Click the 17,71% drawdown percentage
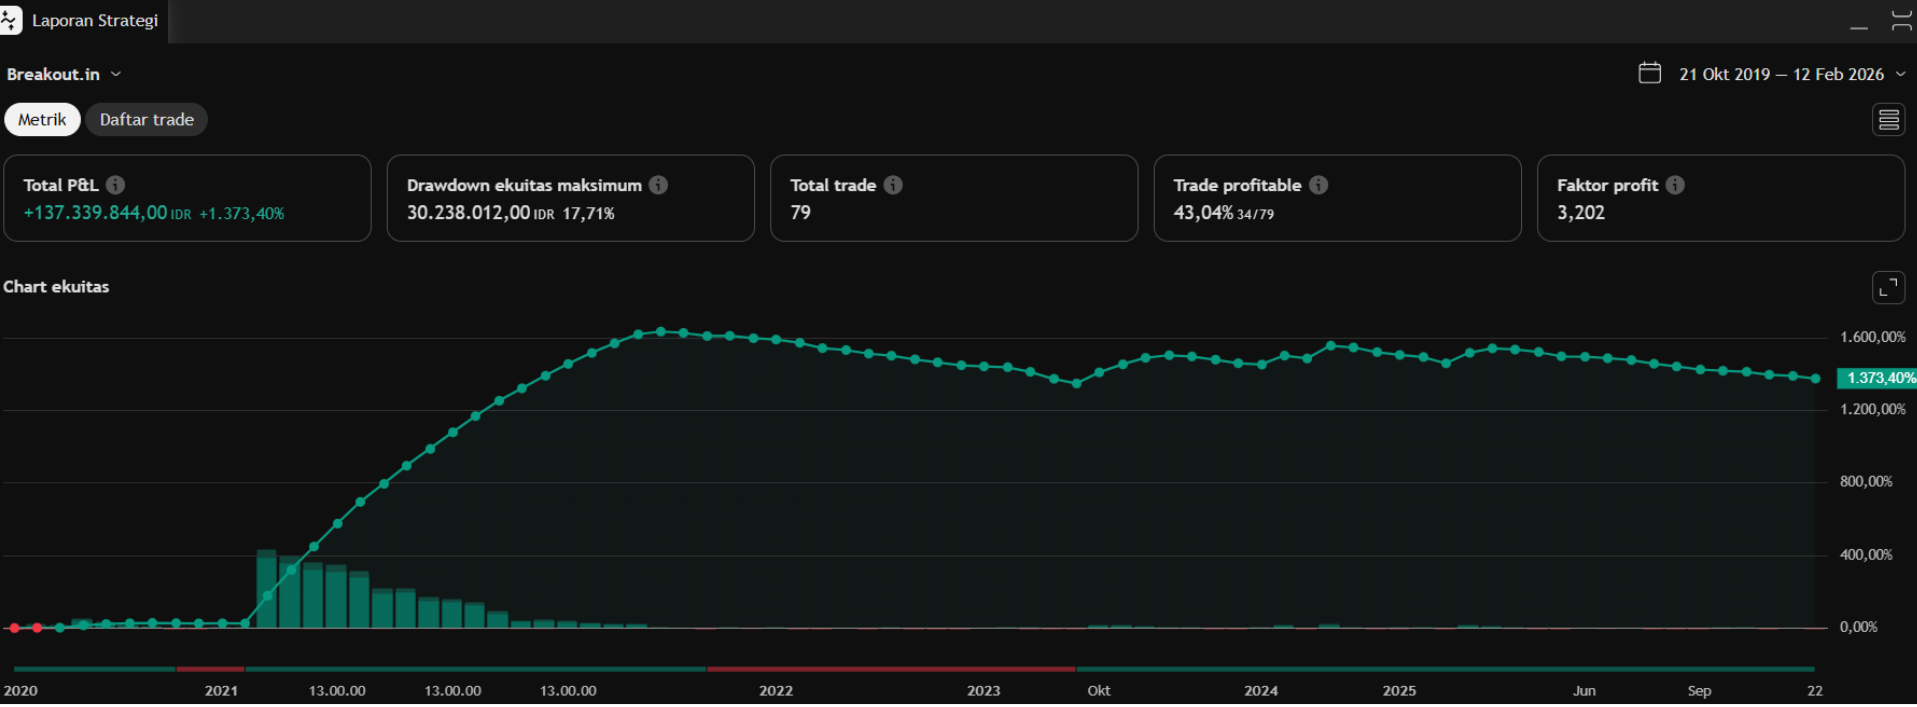This screenshot has width=1917, height=707. coord(588,214)
